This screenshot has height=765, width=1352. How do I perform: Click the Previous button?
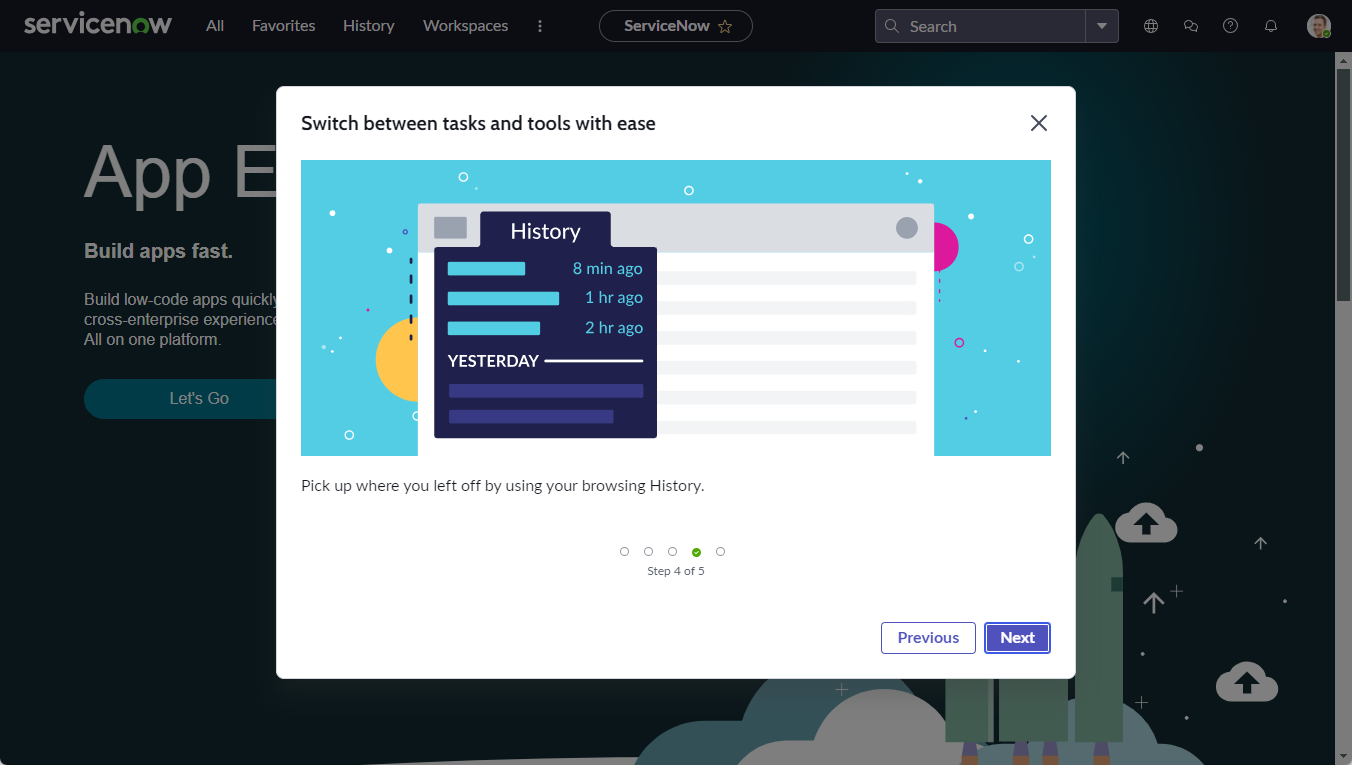point(928,638)
